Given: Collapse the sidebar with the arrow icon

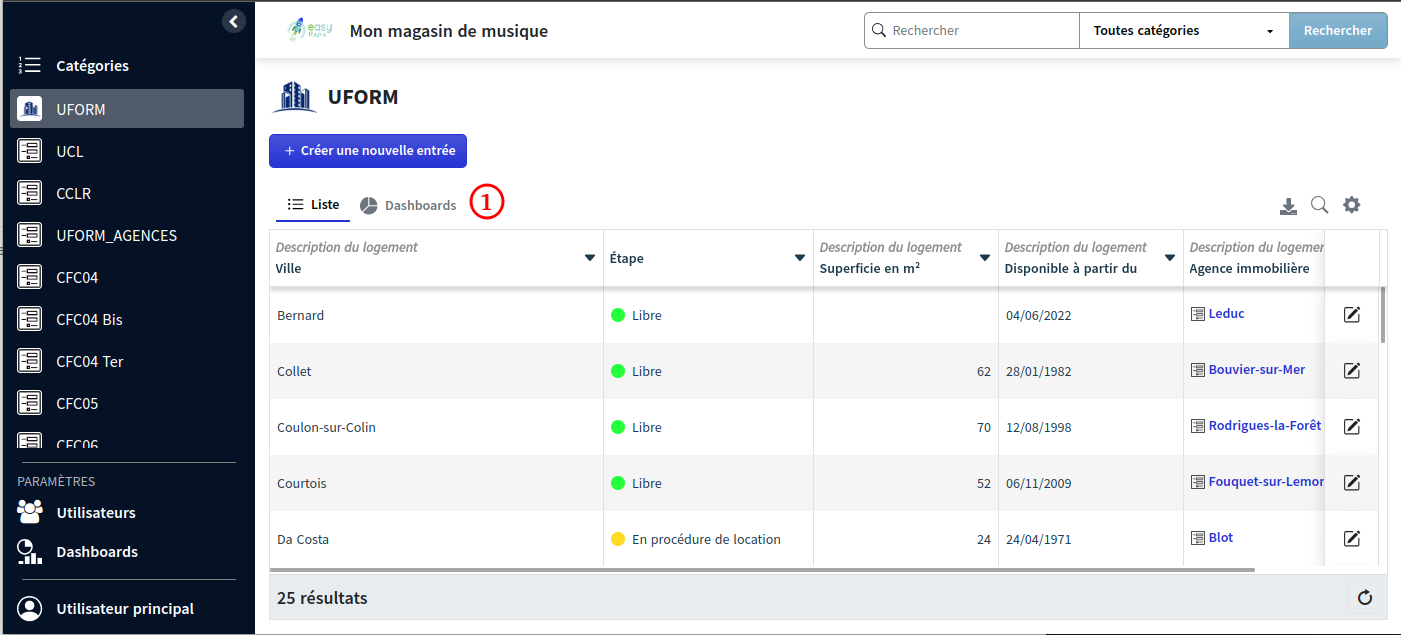Looking at the screenshot, I should 233,20.
